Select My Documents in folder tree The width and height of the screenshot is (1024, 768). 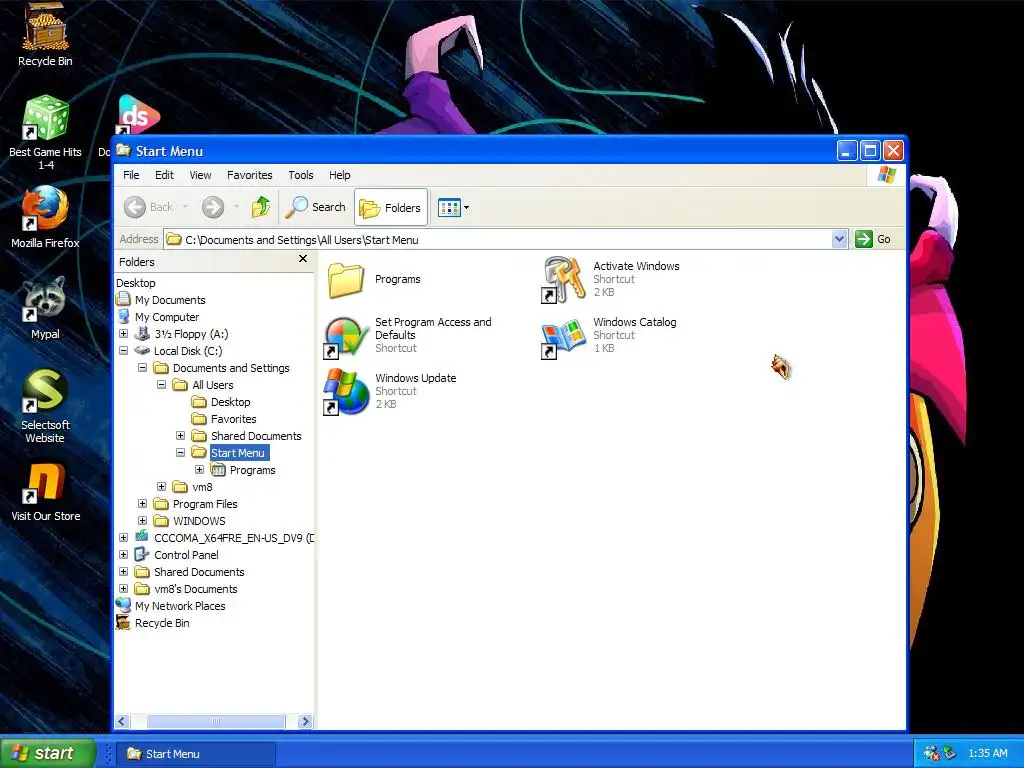click(x=170, y=300)
